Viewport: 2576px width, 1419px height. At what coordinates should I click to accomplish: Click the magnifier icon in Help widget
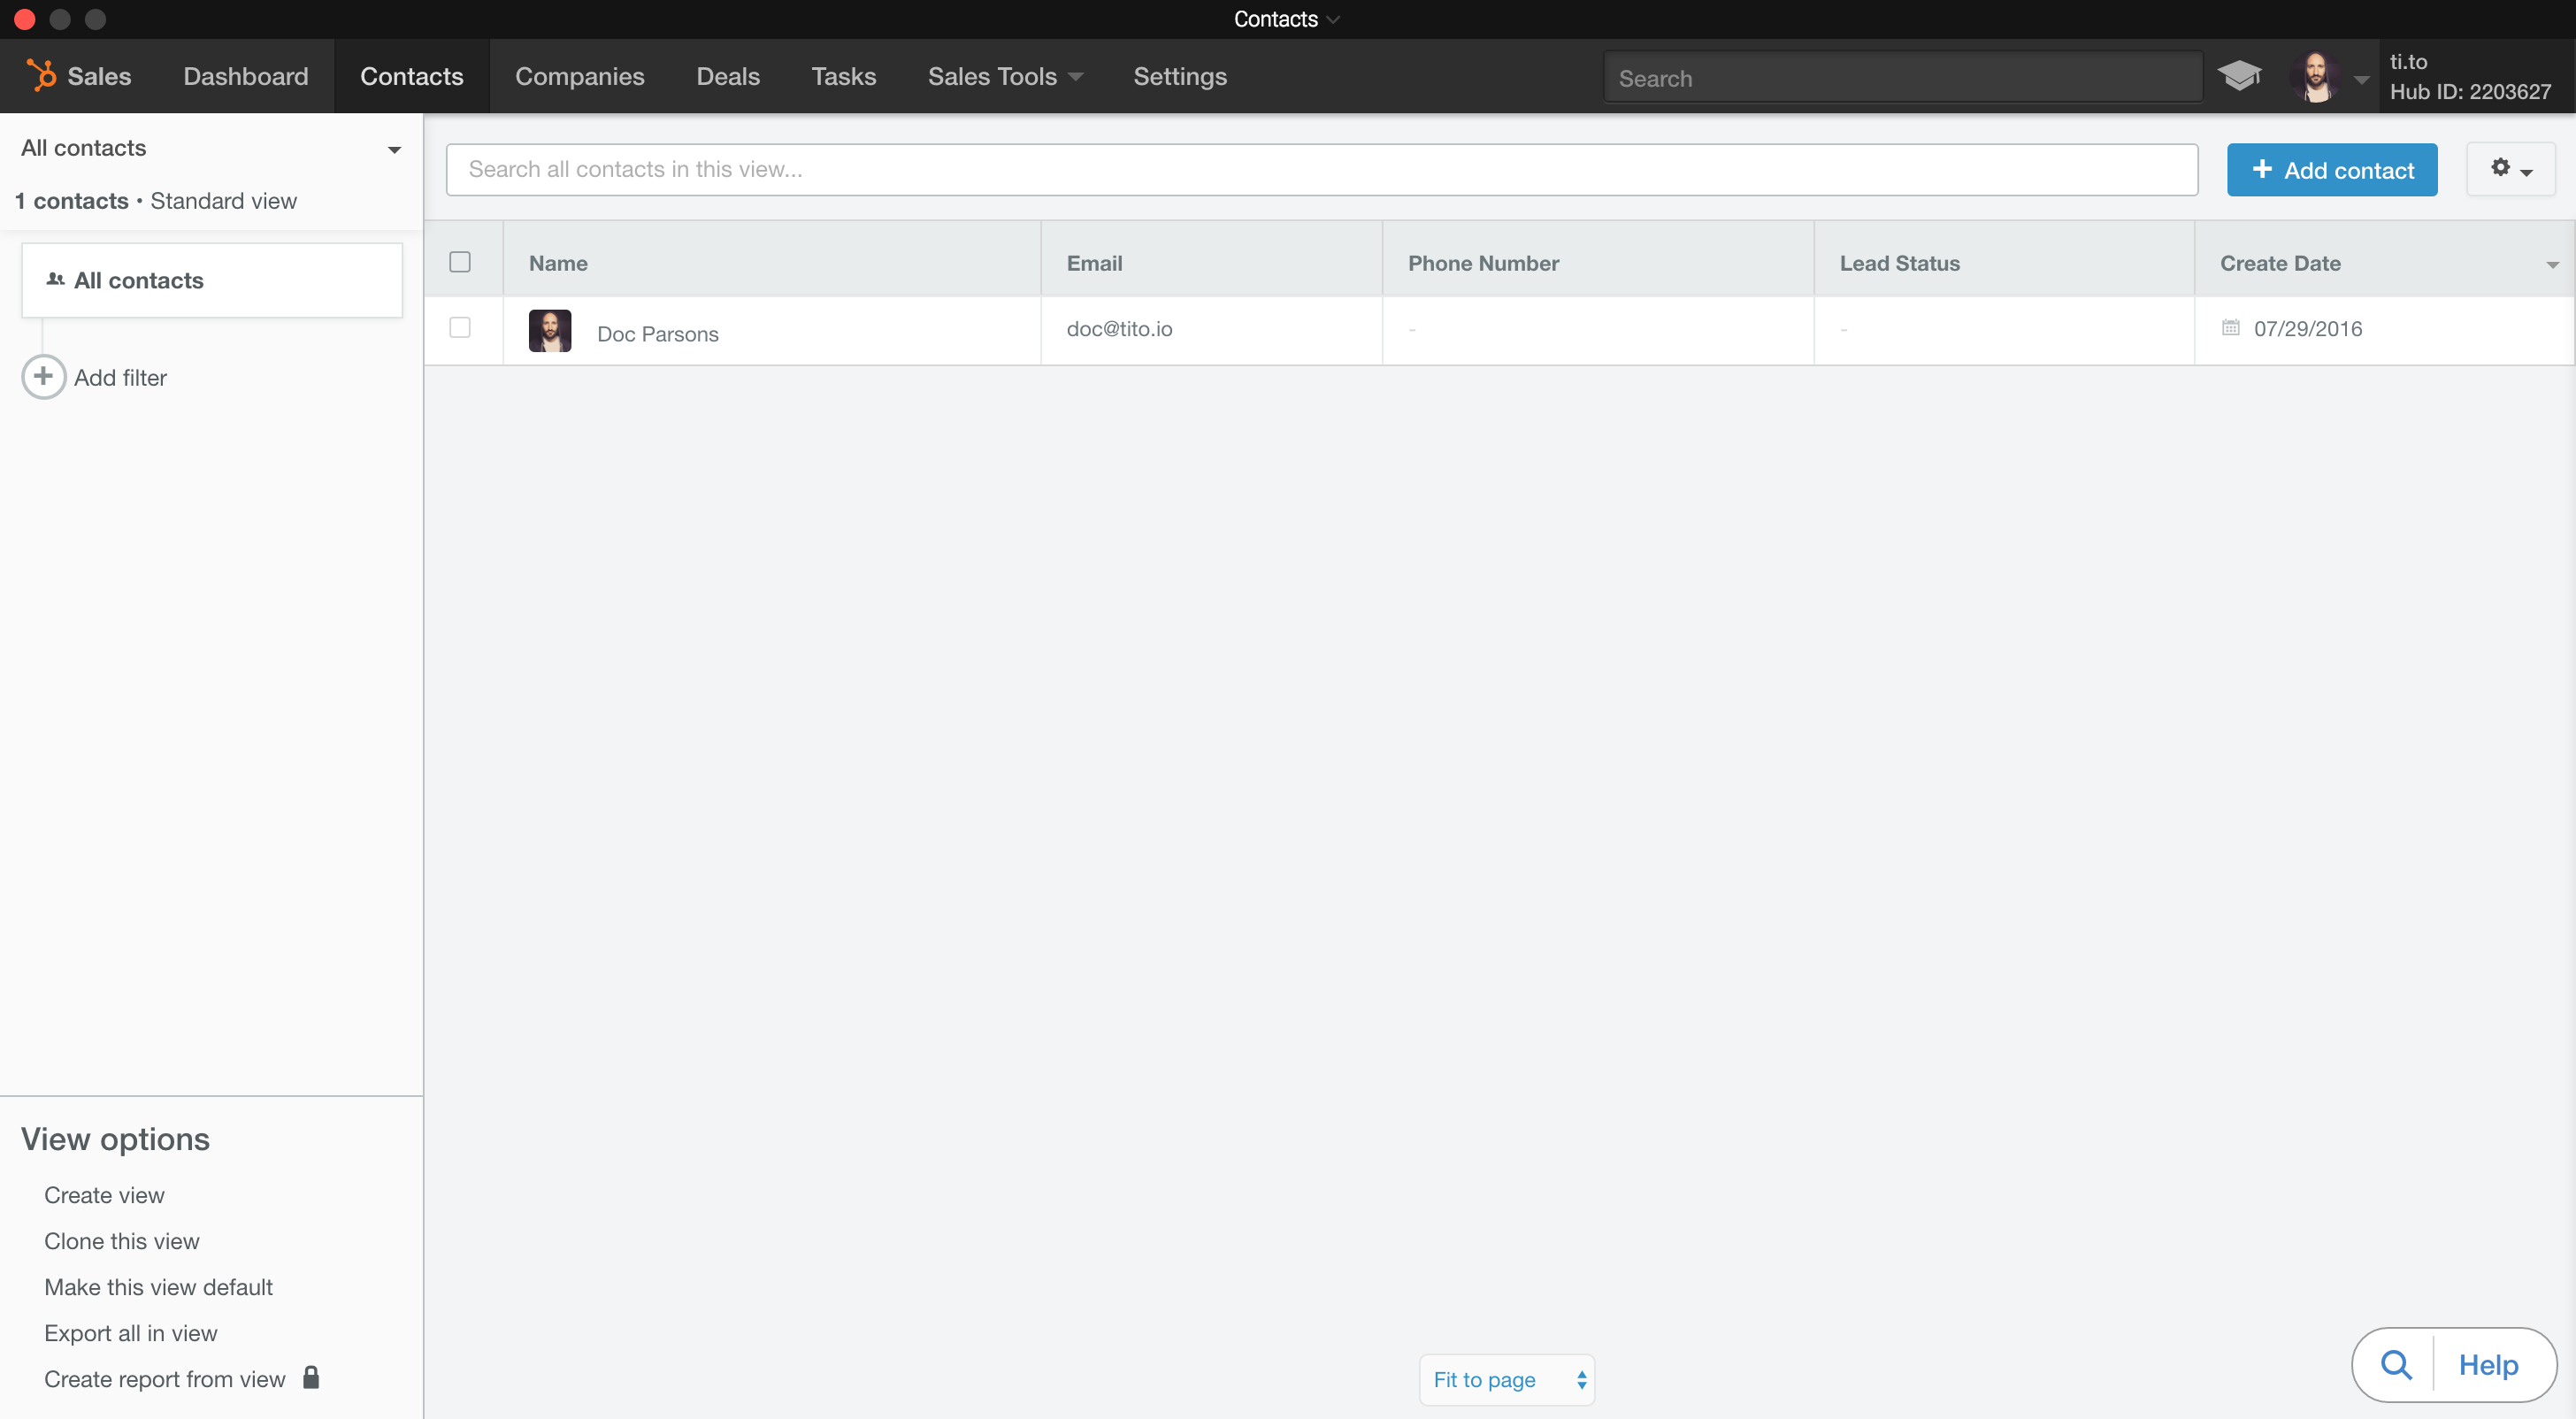2396,1364
